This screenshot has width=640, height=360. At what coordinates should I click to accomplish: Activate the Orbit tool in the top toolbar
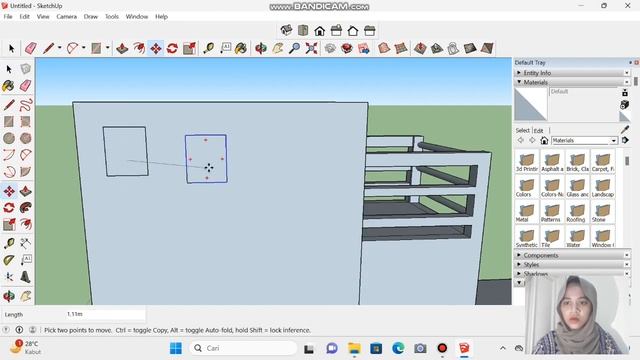(x=261, y=48)
